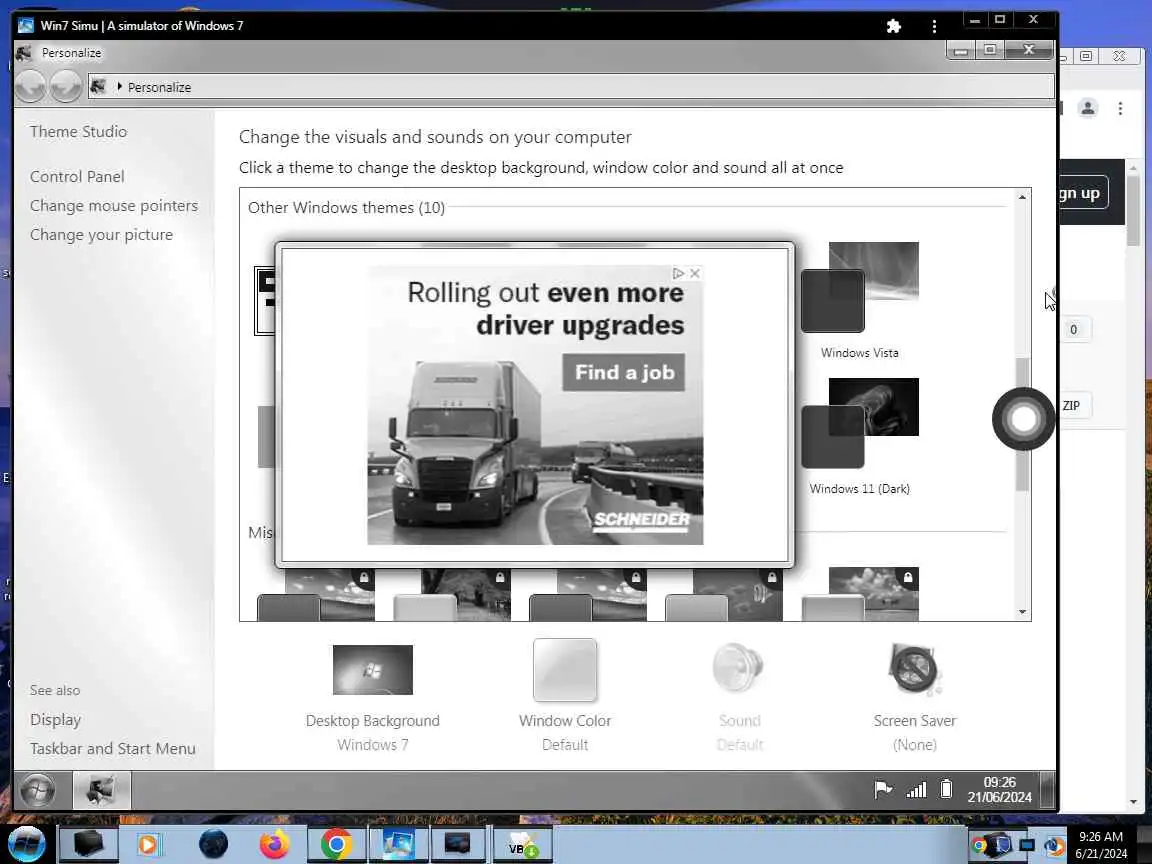
Task: Select the Windows 11 (Dark) theme
Action: coord(860,436)
